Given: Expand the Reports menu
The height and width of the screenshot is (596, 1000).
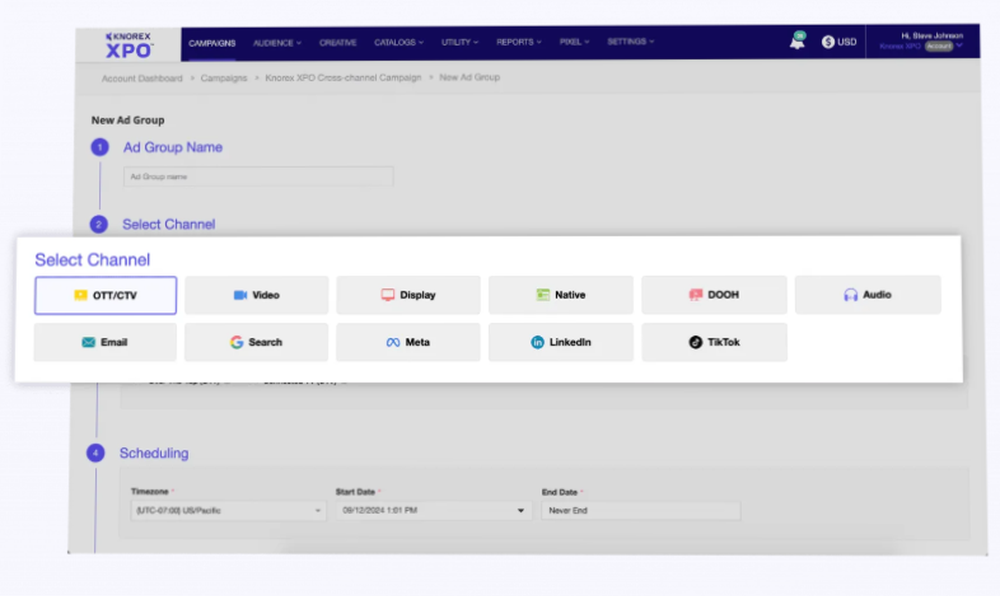Looking at the screenshot, I should pyautogui.click(x=518, y=42).
